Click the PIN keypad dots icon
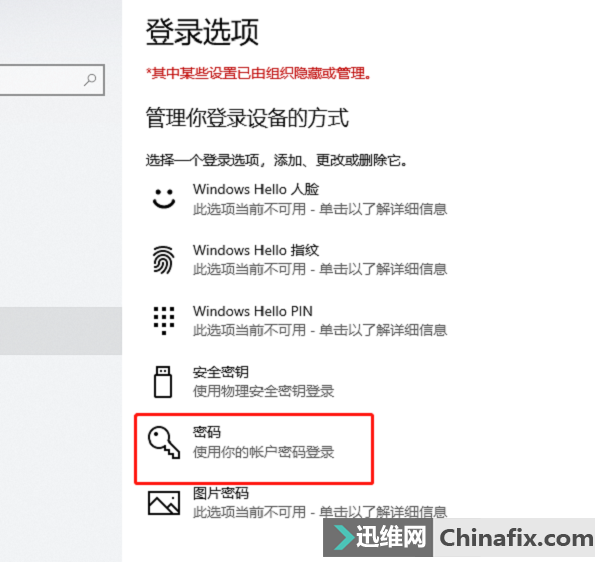 coord(164,321)
